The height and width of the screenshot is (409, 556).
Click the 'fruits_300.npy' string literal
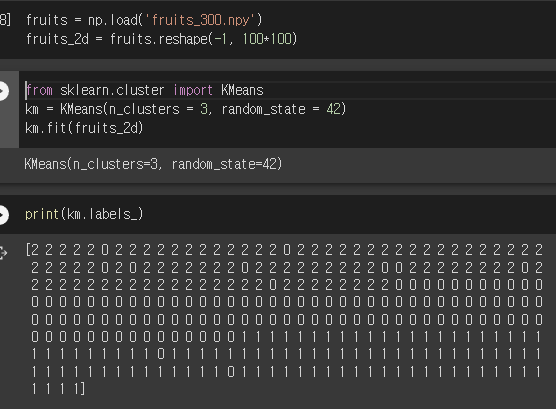point(200,20)
